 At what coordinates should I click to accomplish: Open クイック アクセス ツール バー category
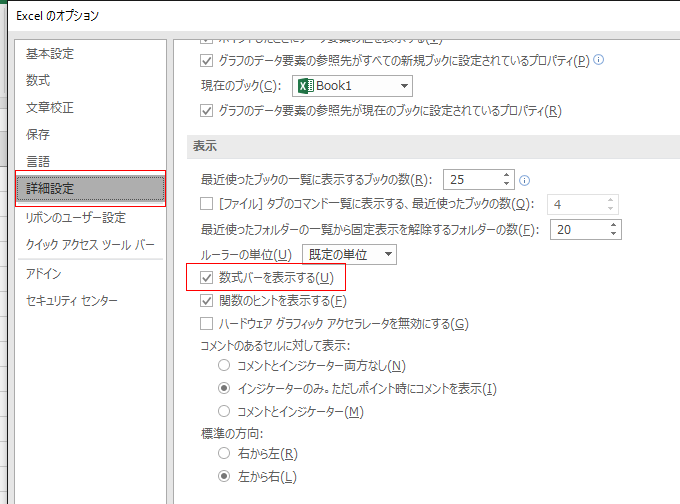(90, 245)
